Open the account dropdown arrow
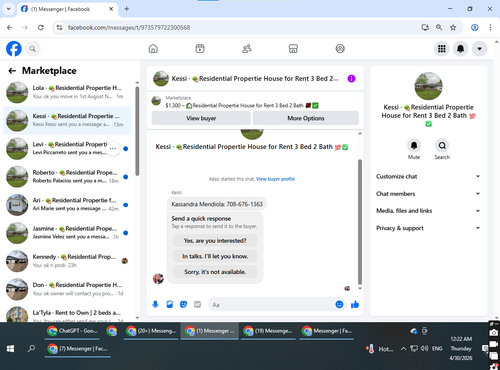500x370 pixels. pos(479,49)
